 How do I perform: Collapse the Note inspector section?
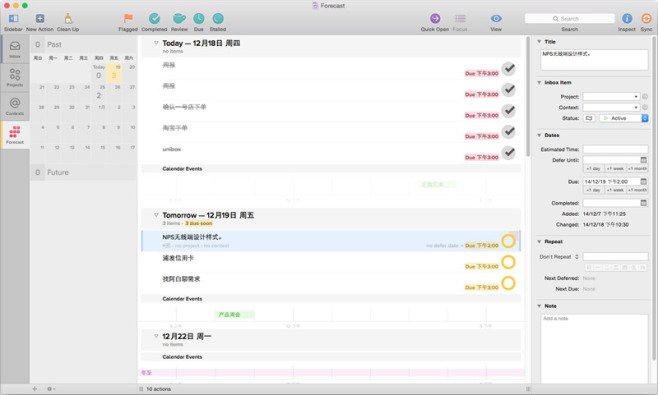(539, 306)
